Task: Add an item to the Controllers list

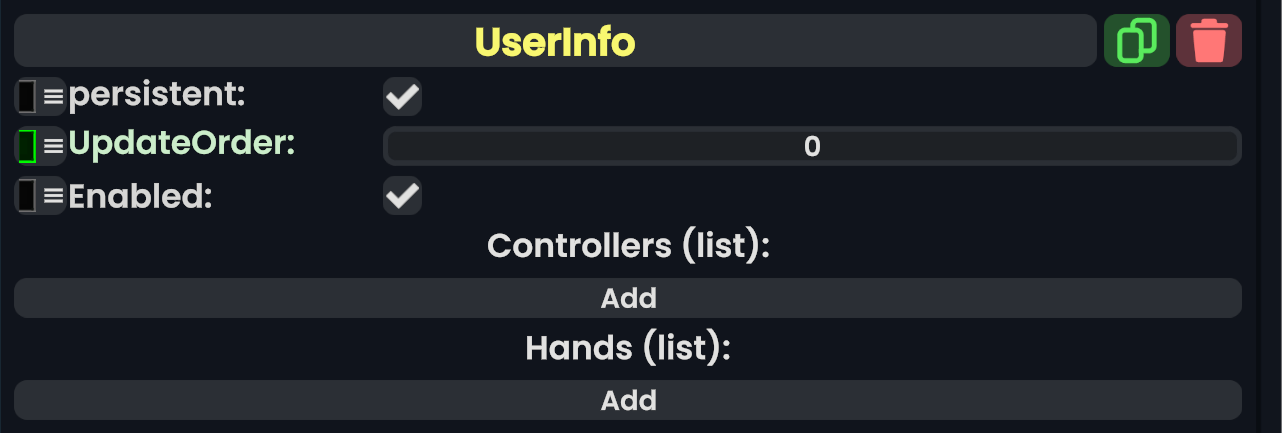Action: [x=628, y=298]
